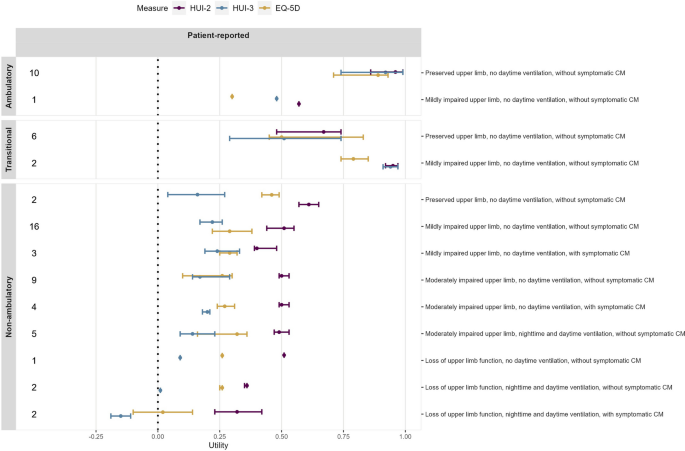Click the HUI-2 purple legend marker

click(179, 8)
